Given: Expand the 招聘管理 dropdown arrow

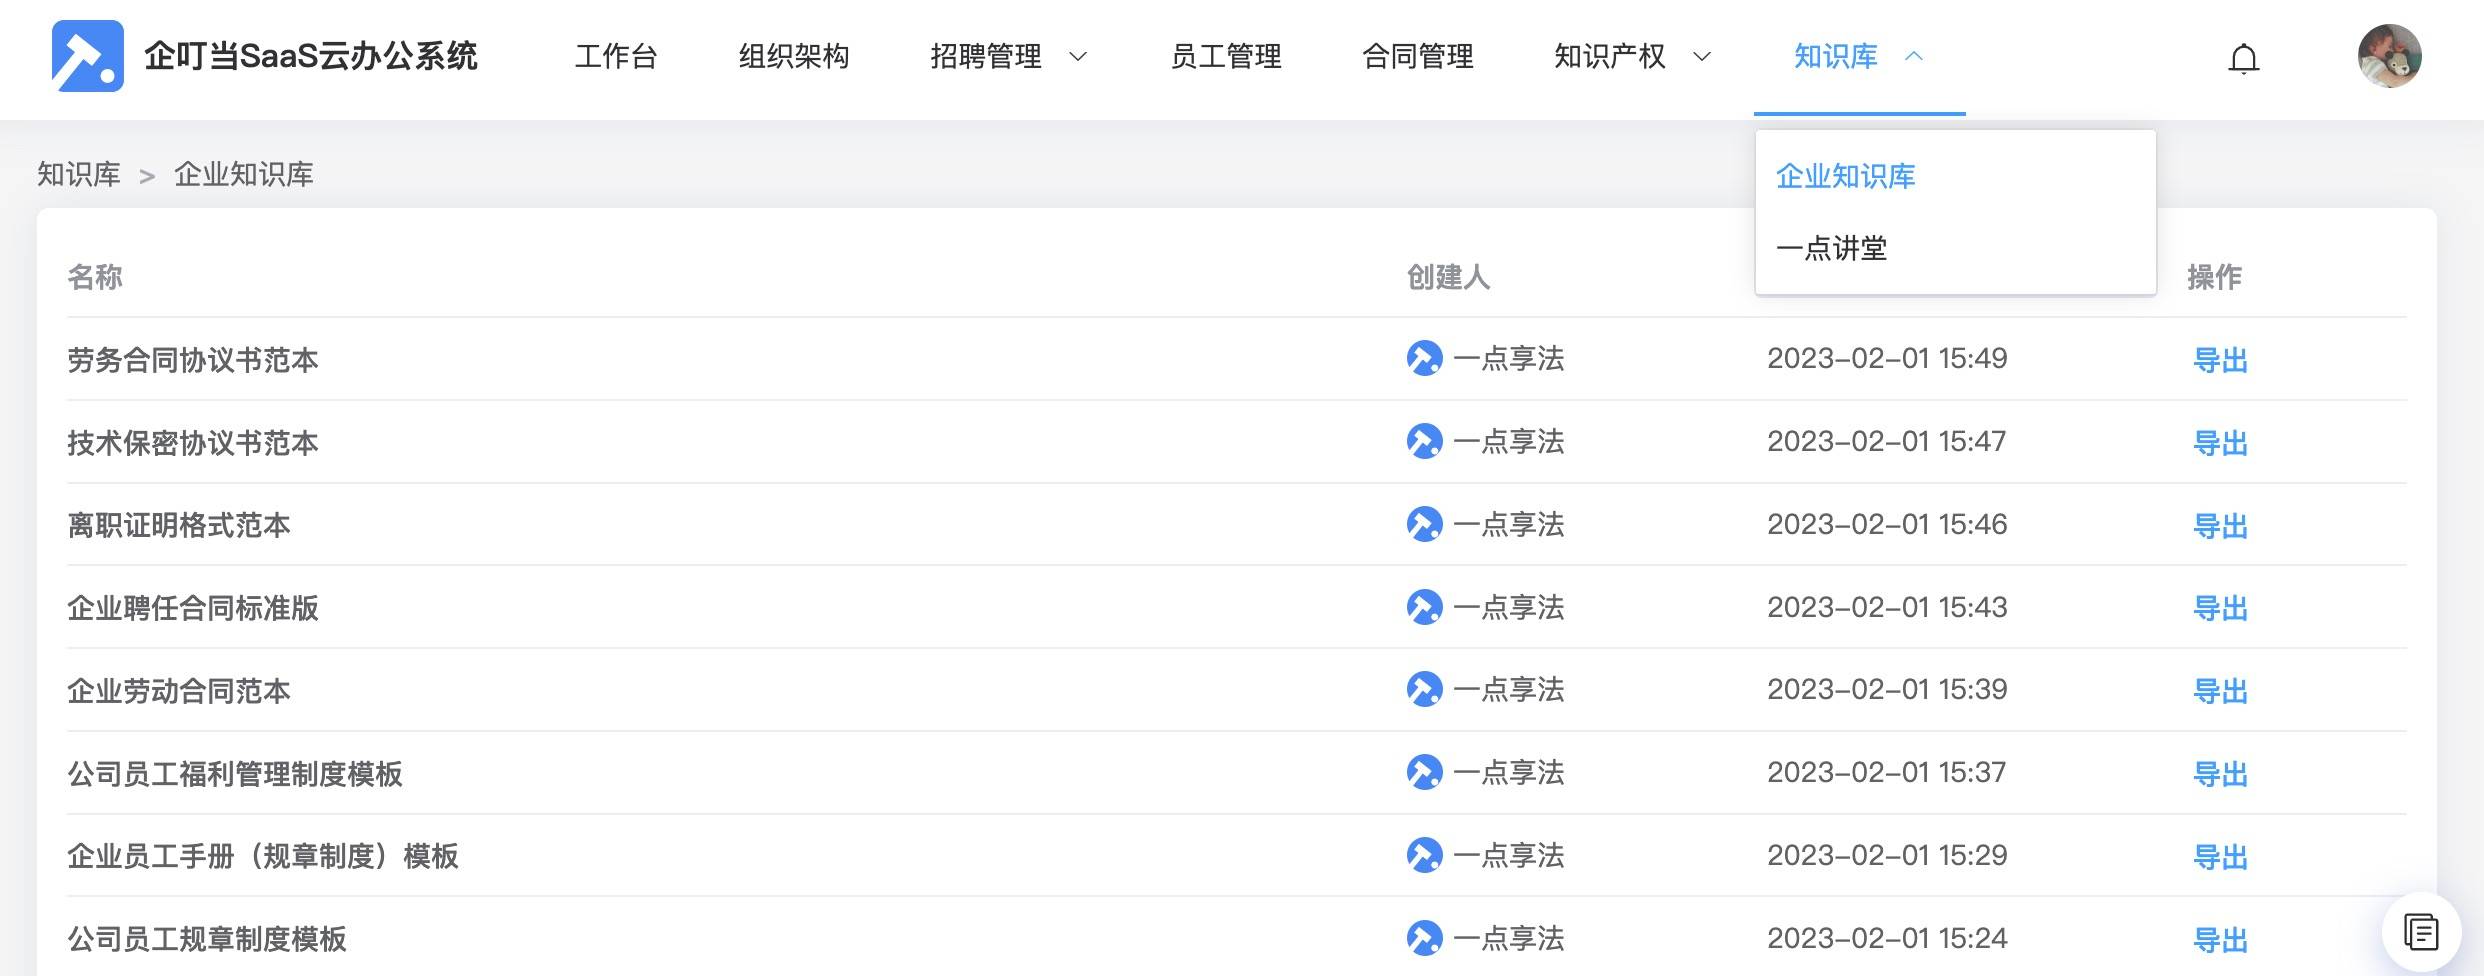Looking at the screenshot, I should (x=1078, y=57).
